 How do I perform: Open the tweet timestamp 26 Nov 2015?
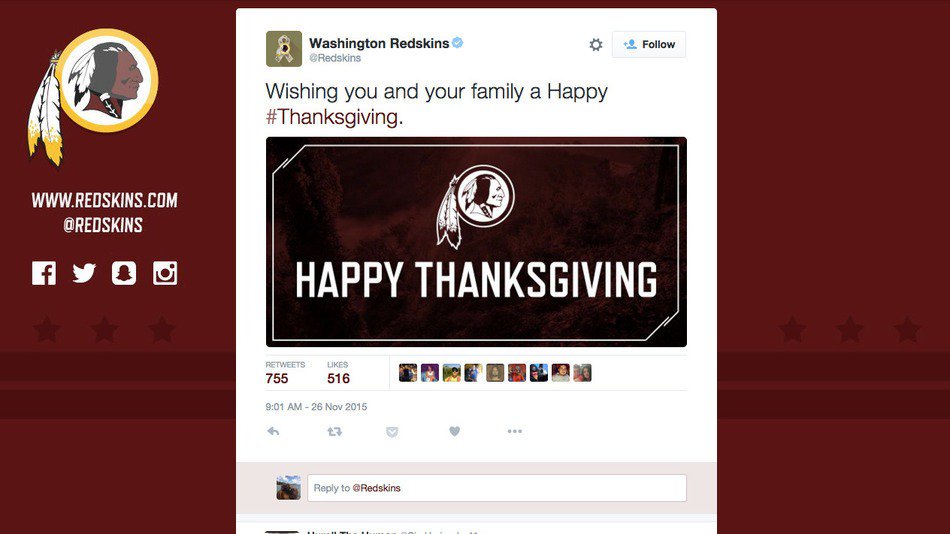point(316,407)
